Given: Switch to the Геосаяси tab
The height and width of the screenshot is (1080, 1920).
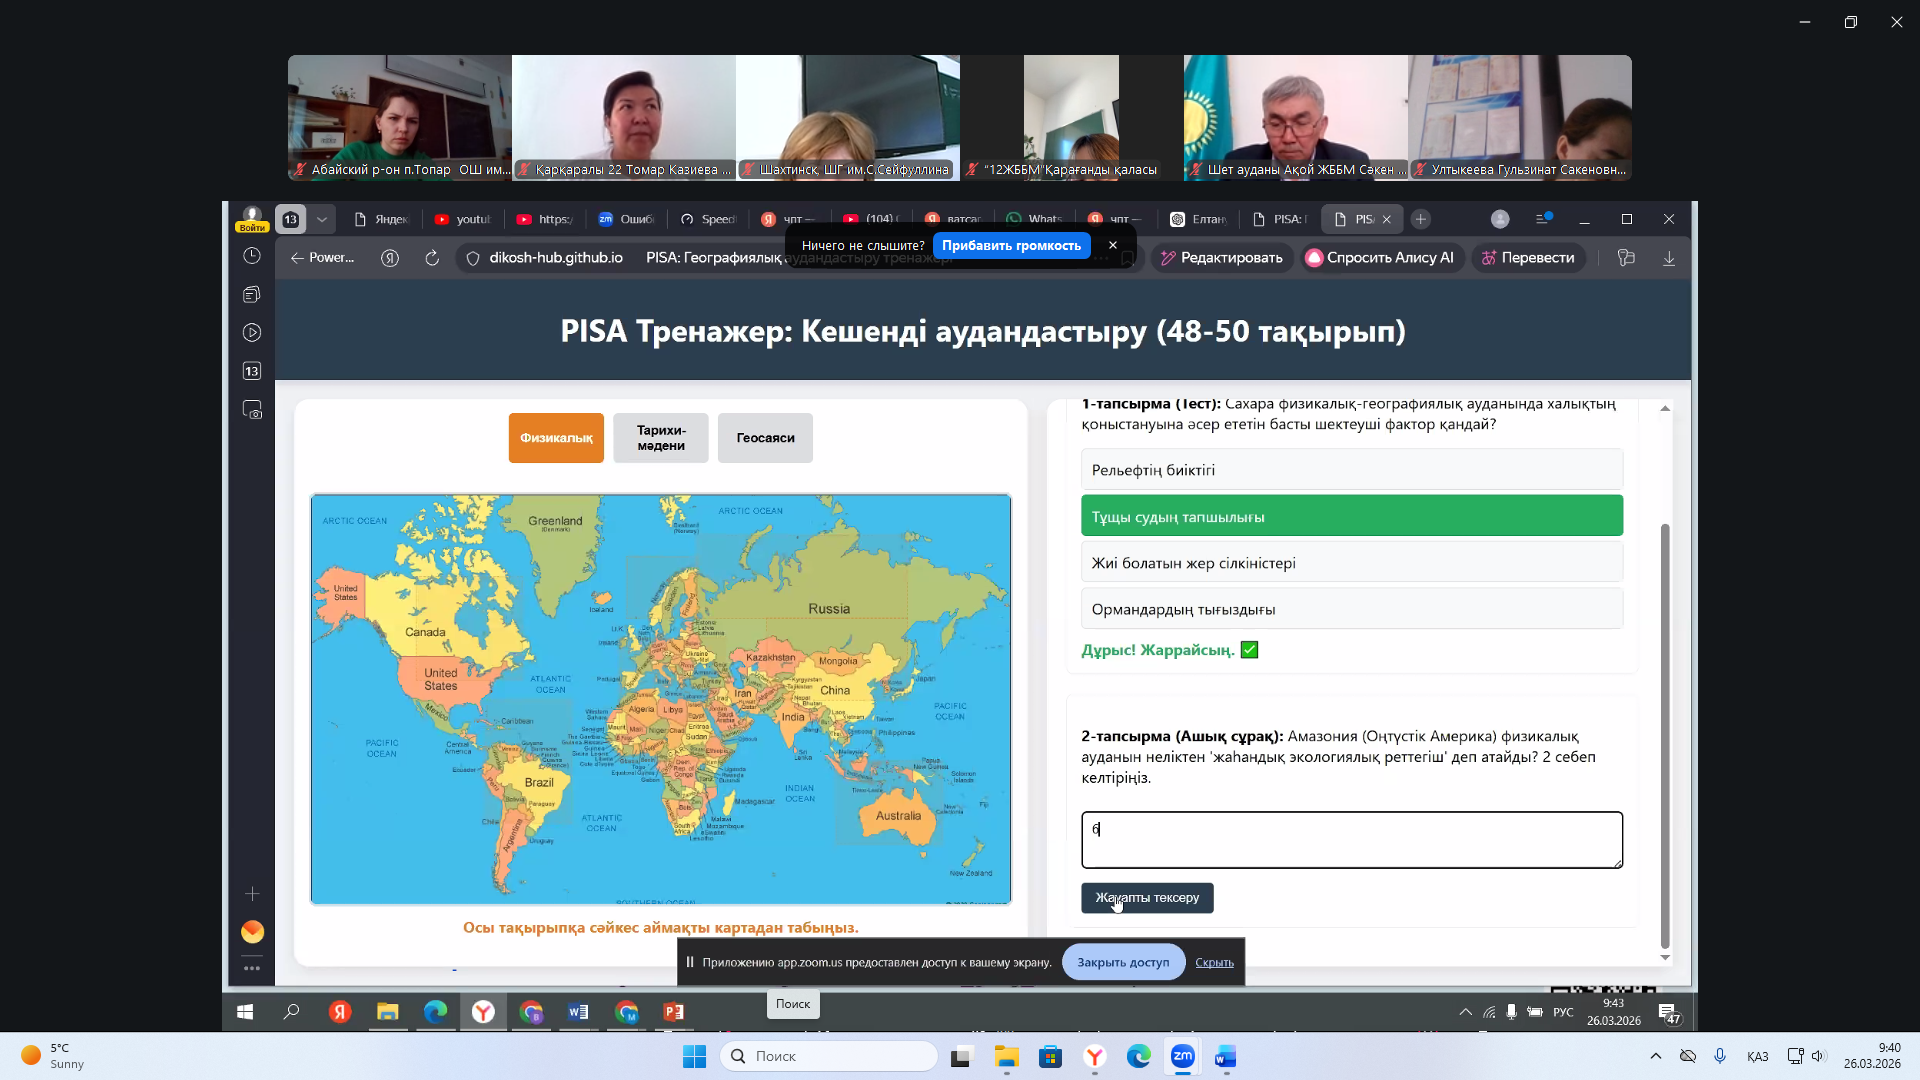Looking at the screenshot, I should coord(764,438).
